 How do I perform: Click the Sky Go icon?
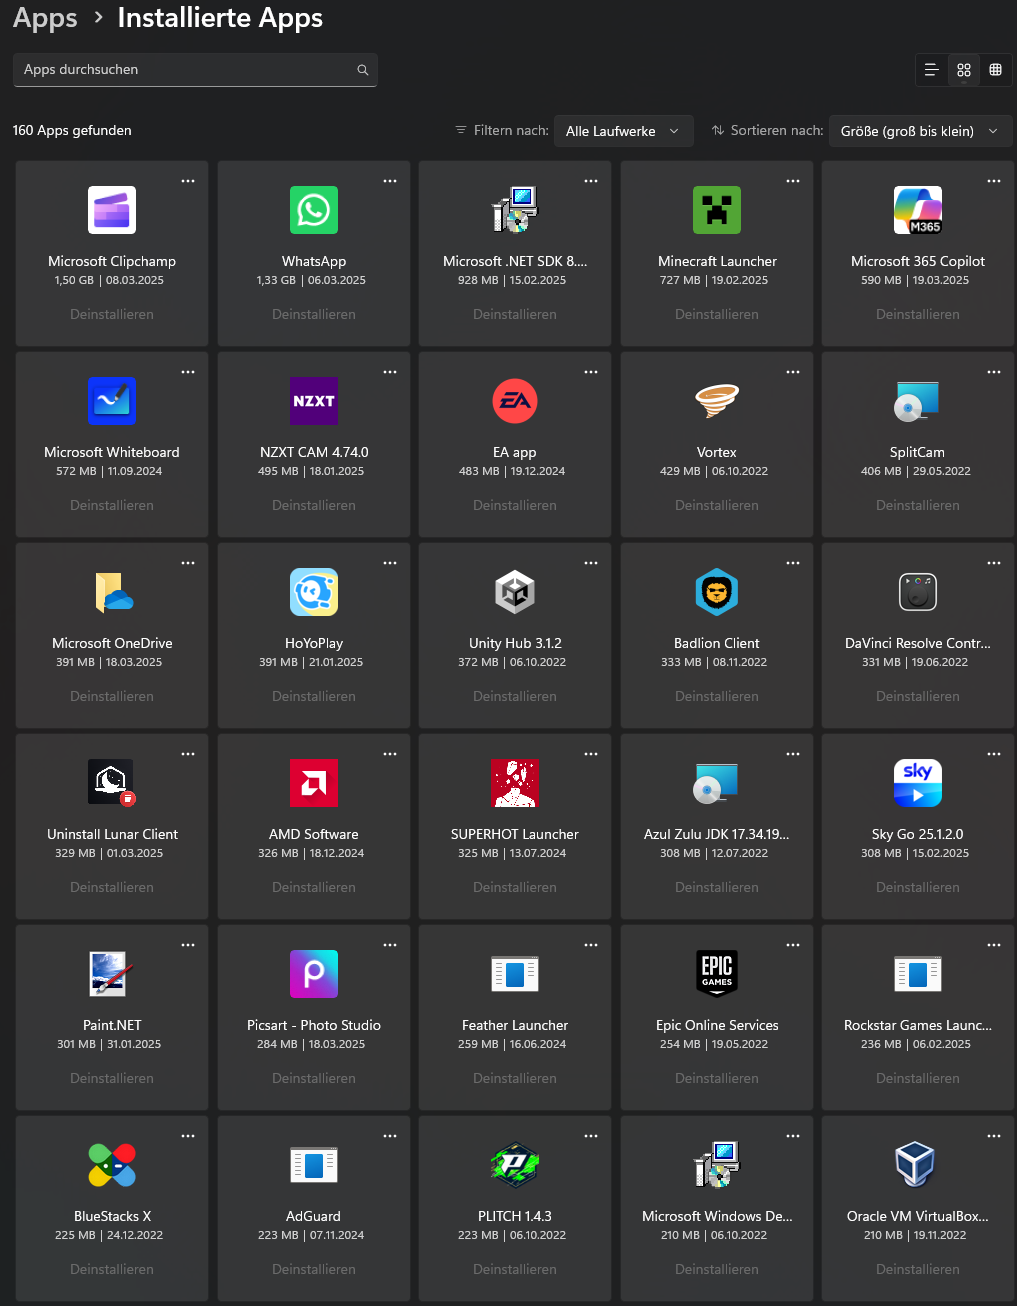coord(918,783)
